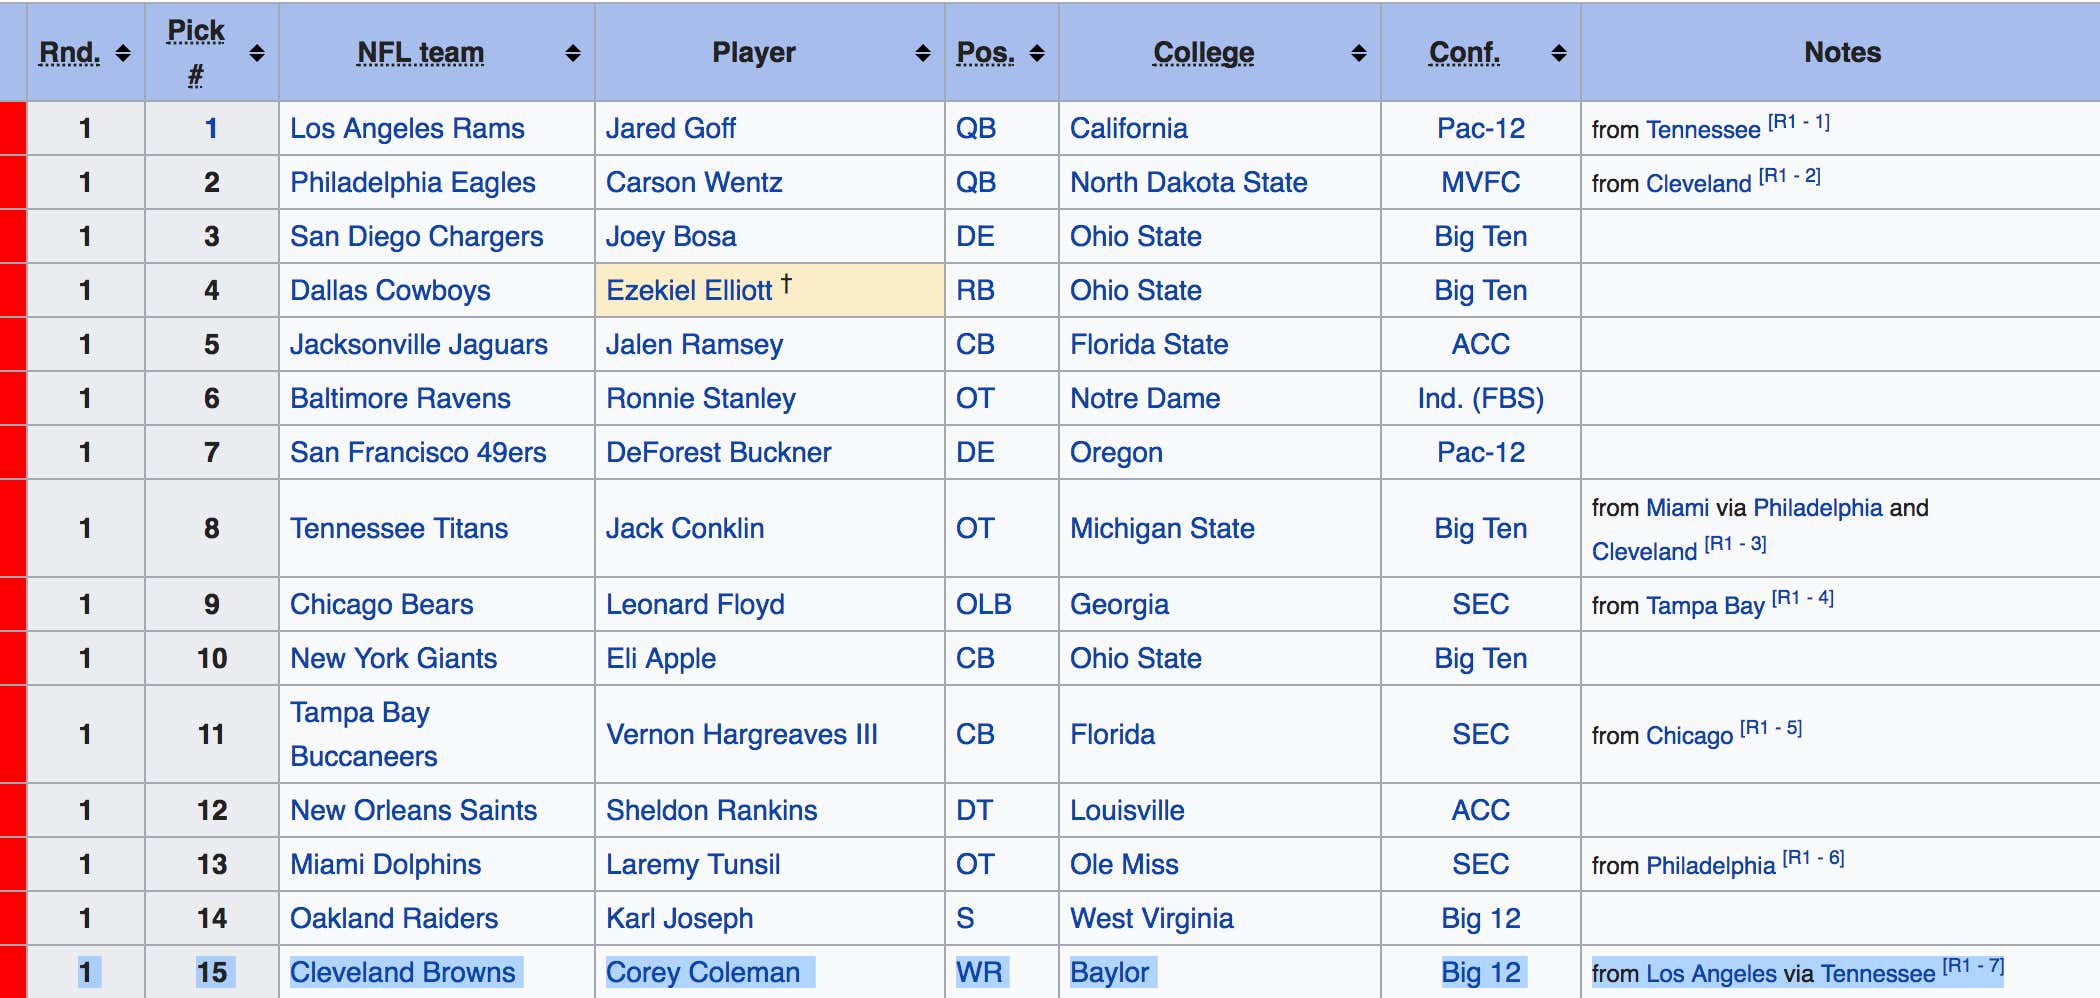Screen dimensions: 2100x998
Task: Click the [R1 - 3] reference note
Action: coord(1736,544)
